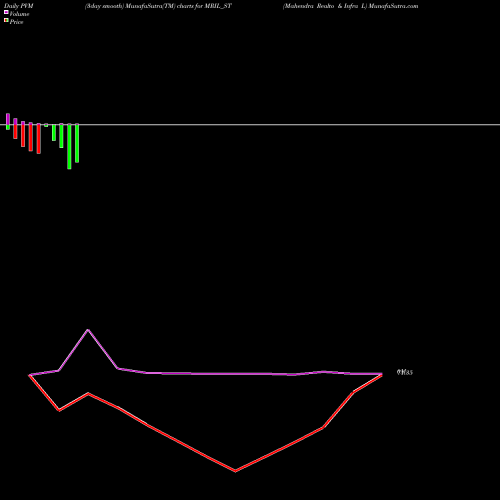Click the shared starting point of both lines
This screenshot has width=500, height=500.
[x=29, y=375]
